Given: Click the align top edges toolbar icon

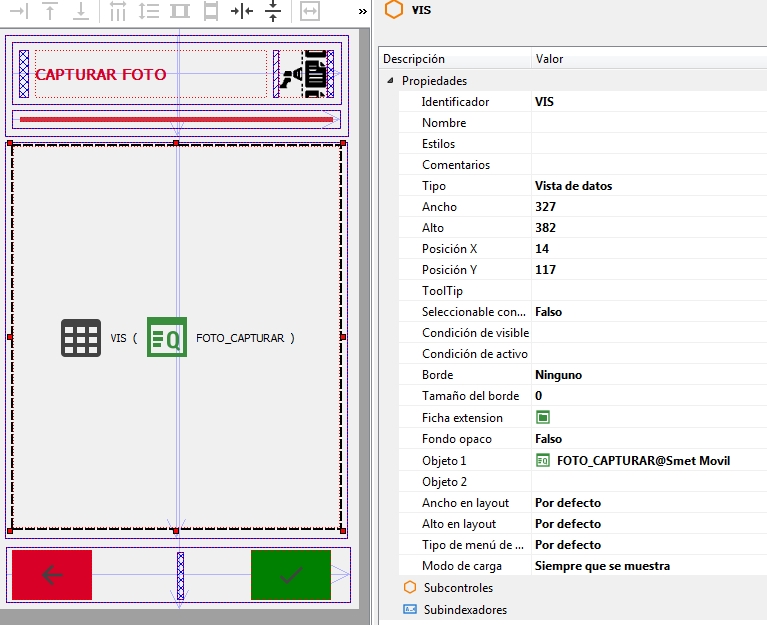Looking at the screenshot, I should tap(50, 11).
